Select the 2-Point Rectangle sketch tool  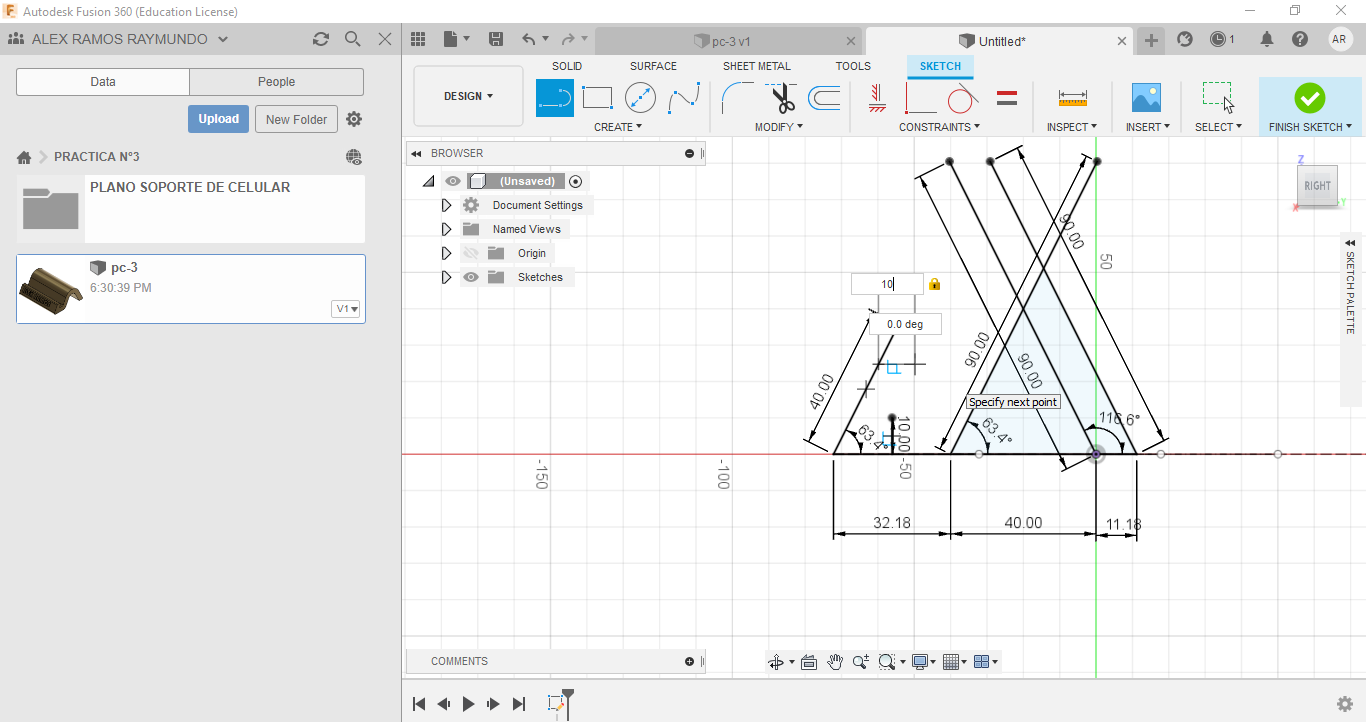tap(597, 98)
